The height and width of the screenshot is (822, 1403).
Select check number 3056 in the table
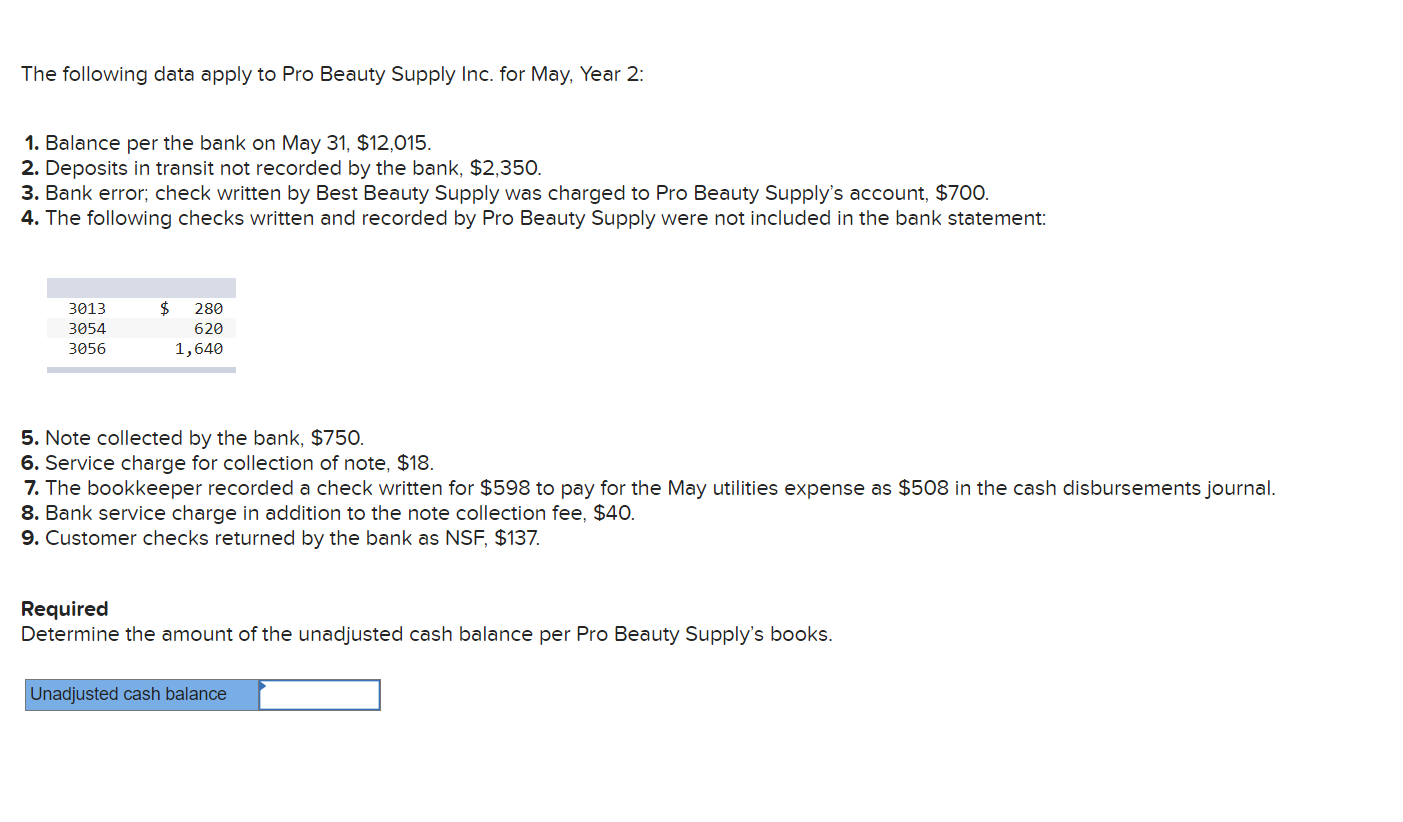[x=87, y=349]
